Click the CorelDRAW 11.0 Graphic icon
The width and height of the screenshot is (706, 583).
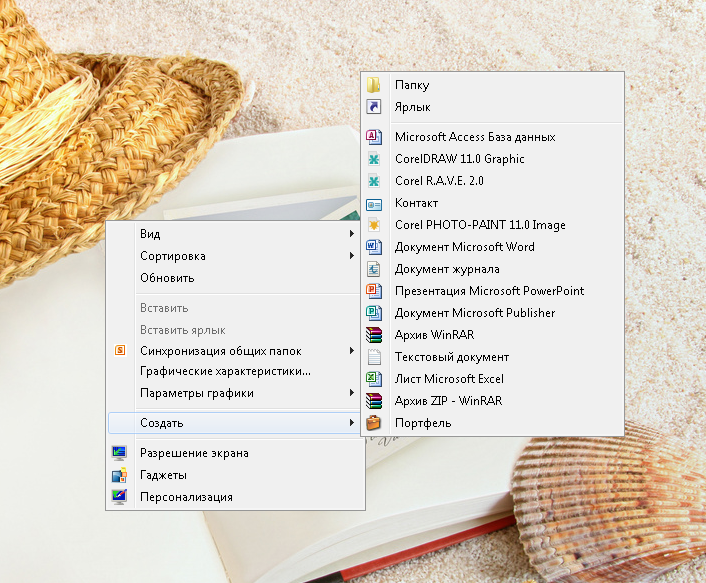click(374, 159)
